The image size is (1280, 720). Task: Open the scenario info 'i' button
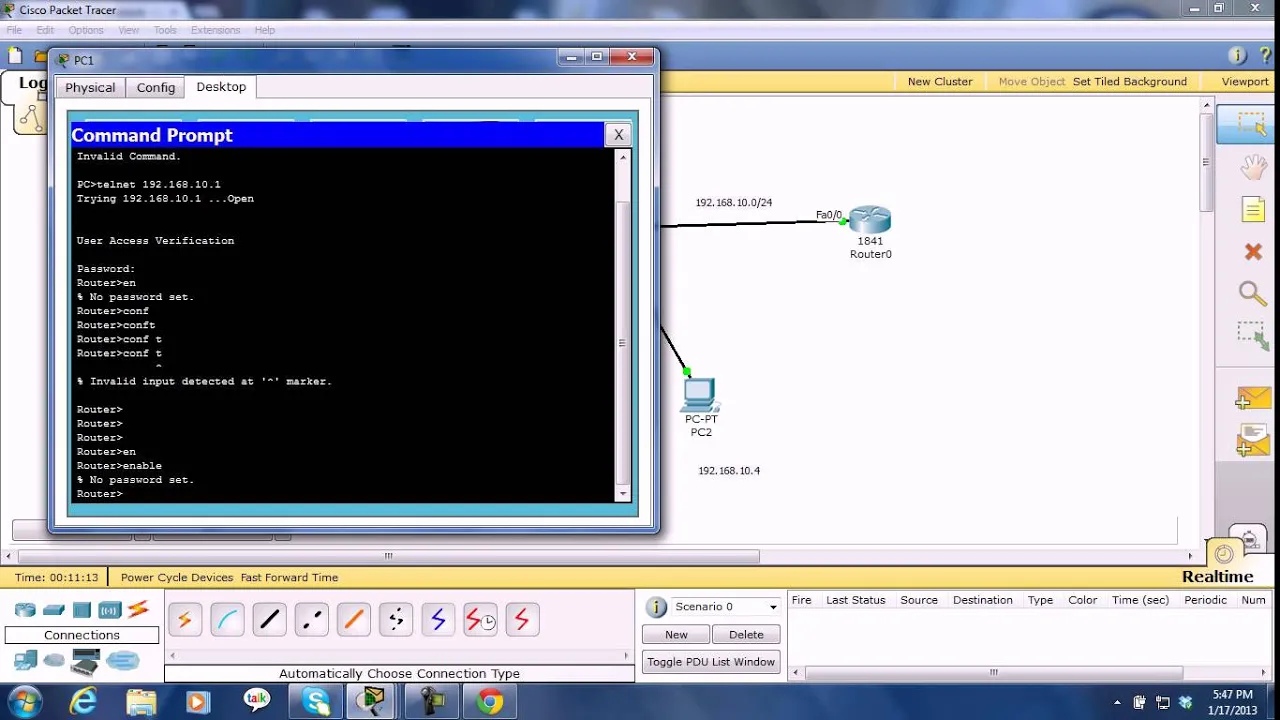pos(656,607)
